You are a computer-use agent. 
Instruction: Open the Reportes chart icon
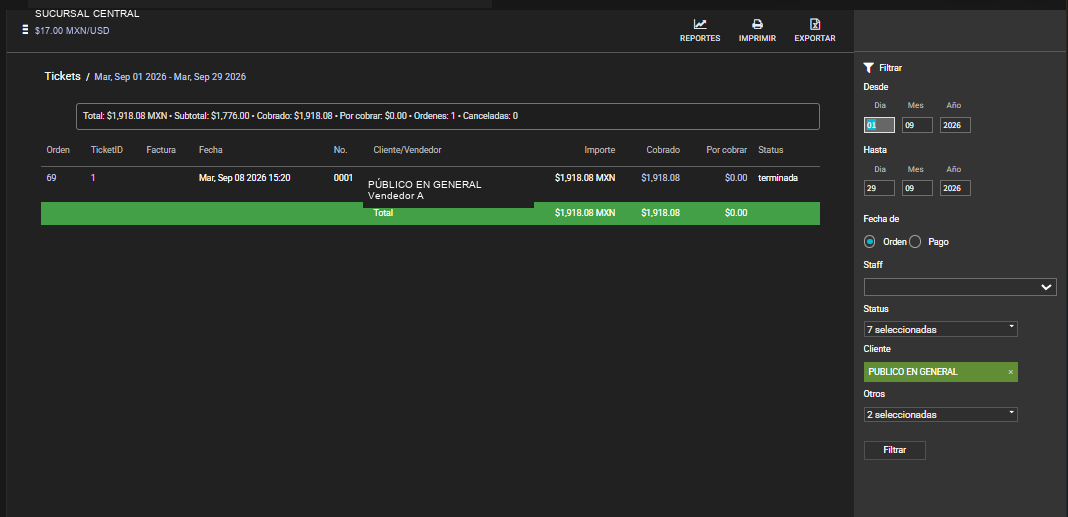point(700,25)
